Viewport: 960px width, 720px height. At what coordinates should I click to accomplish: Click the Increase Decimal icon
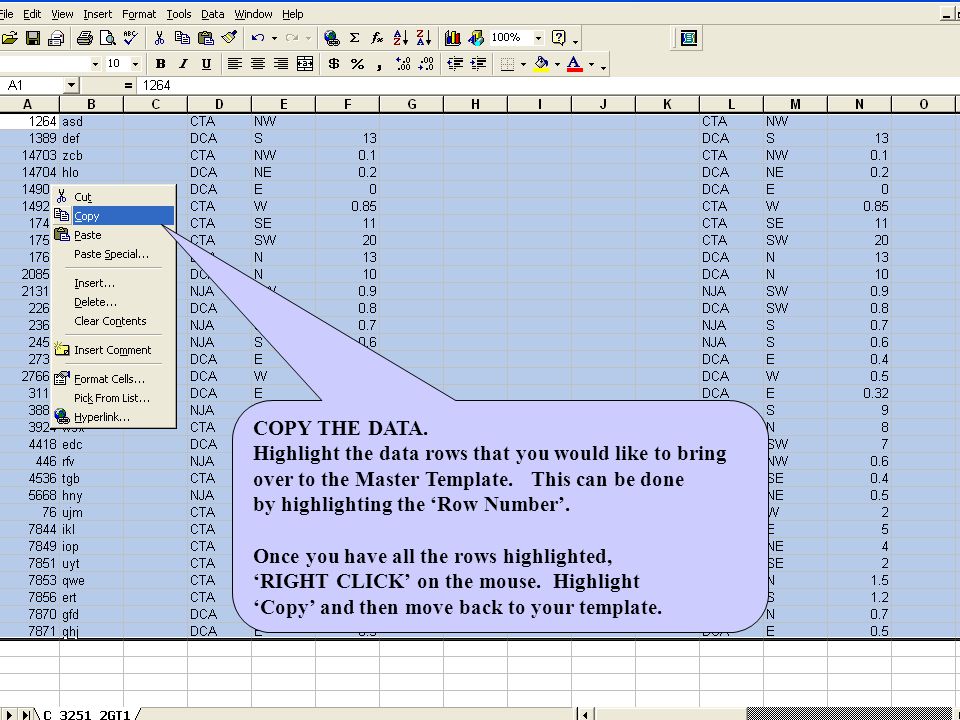tap(403, 64)
